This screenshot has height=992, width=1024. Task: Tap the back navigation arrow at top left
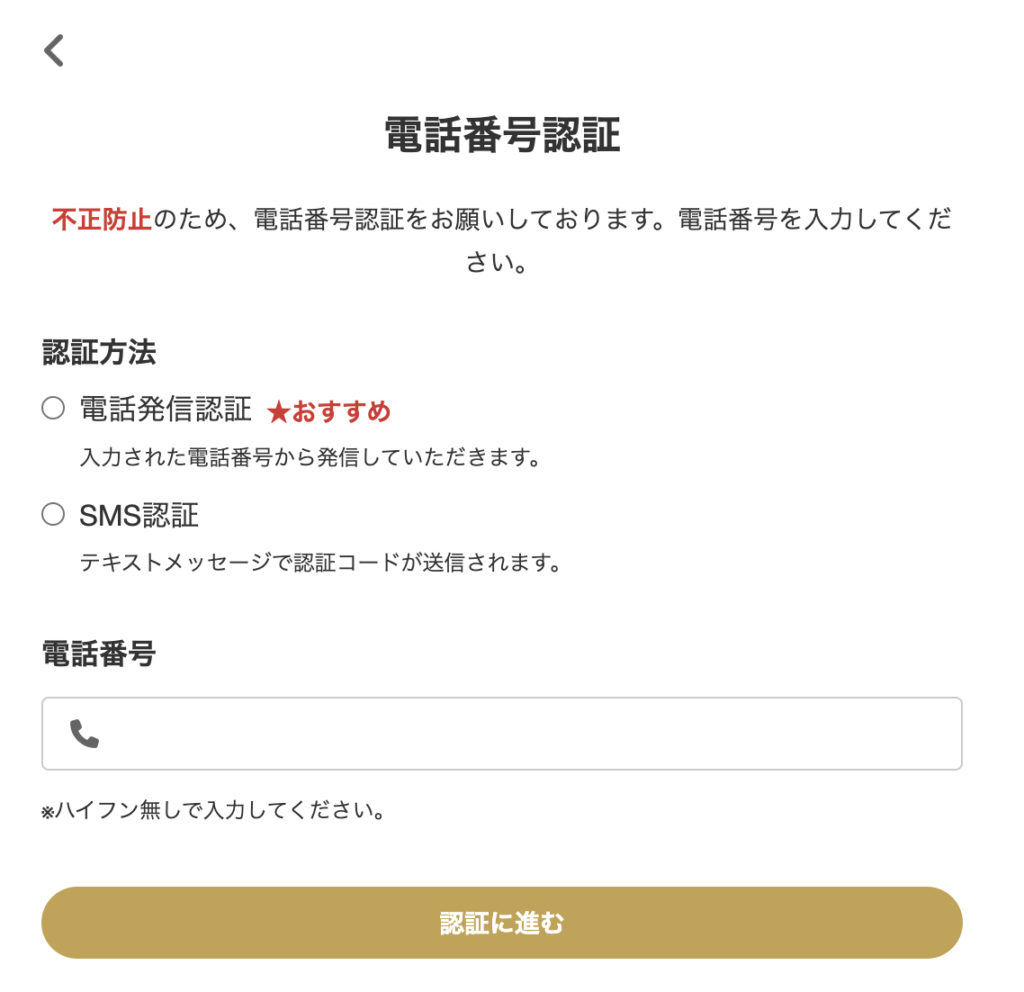(x=52, y=48)
